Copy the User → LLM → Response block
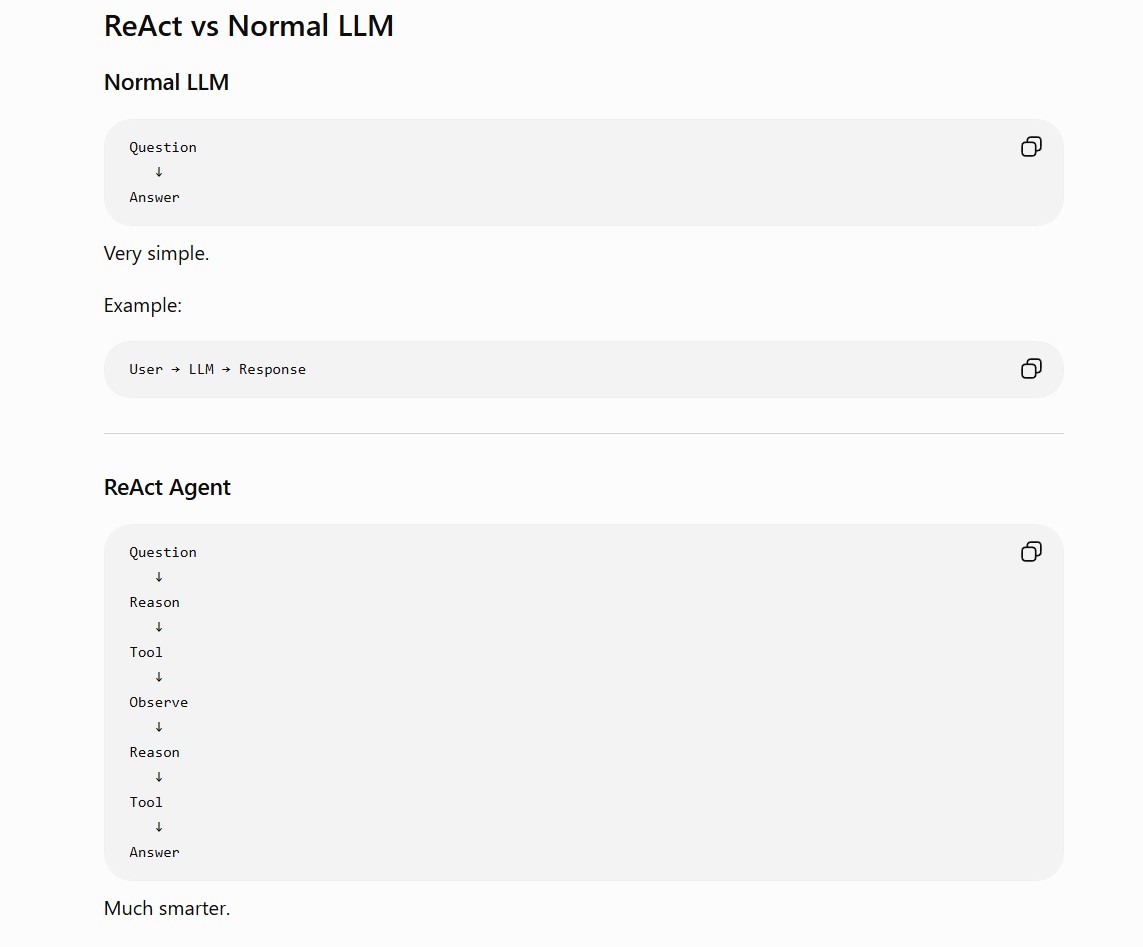1143x947 pixels. [x=1031, y=368]
